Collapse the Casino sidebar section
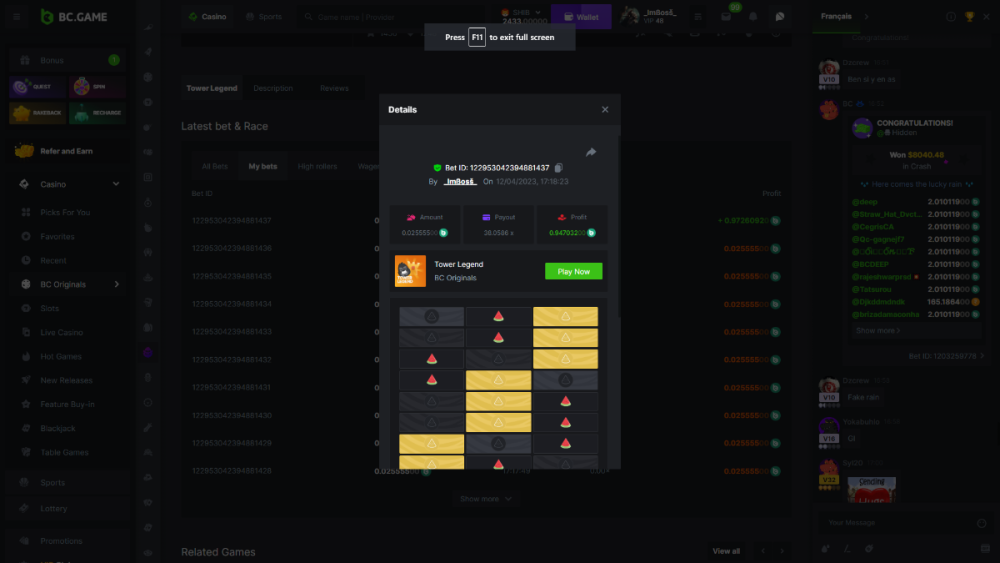 pyautogui.click(x=116, y=184)
